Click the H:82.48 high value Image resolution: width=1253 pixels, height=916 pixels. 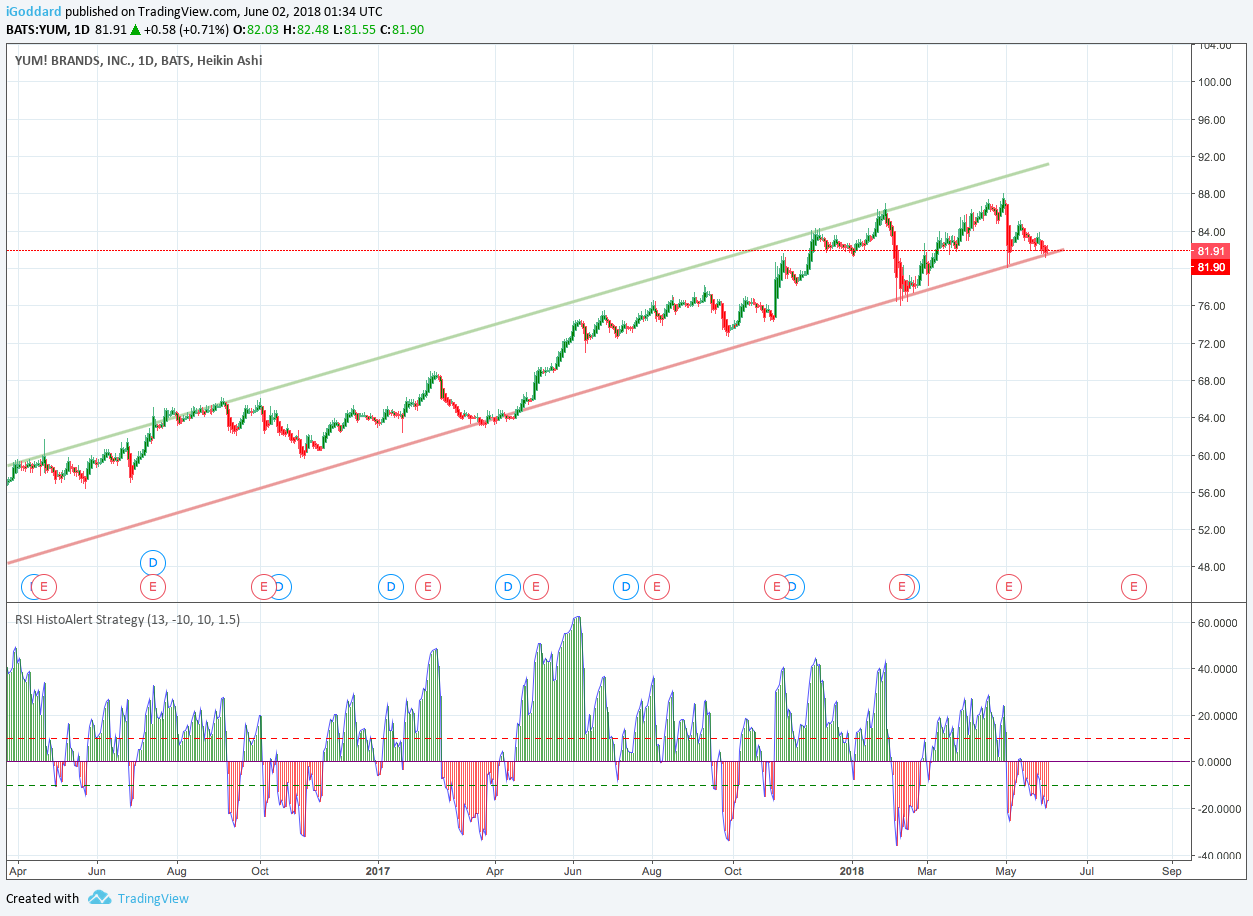[x=307, y=30]
